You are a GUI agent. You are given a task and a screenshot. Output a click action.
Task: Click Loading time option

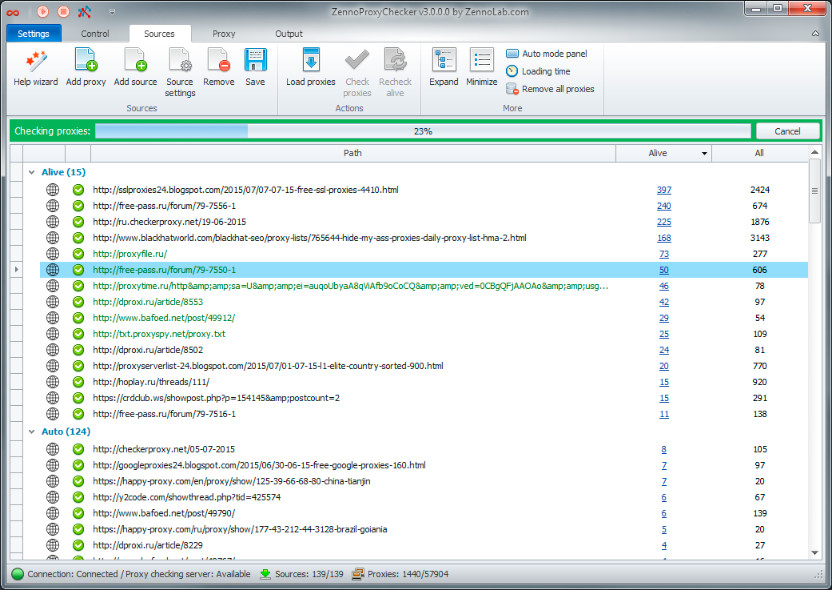tap(538, 71)
